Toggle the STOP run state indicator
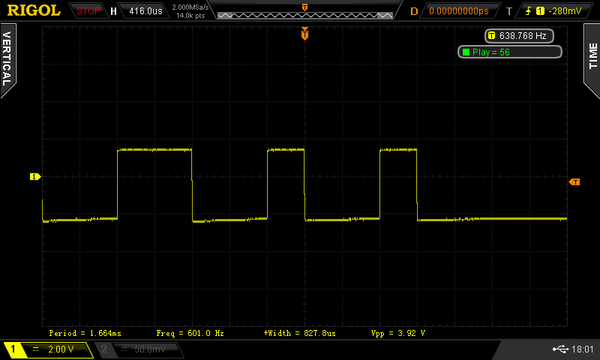This screenshot has width=600, height=360. pyautogui.click(x=88, y=11)
